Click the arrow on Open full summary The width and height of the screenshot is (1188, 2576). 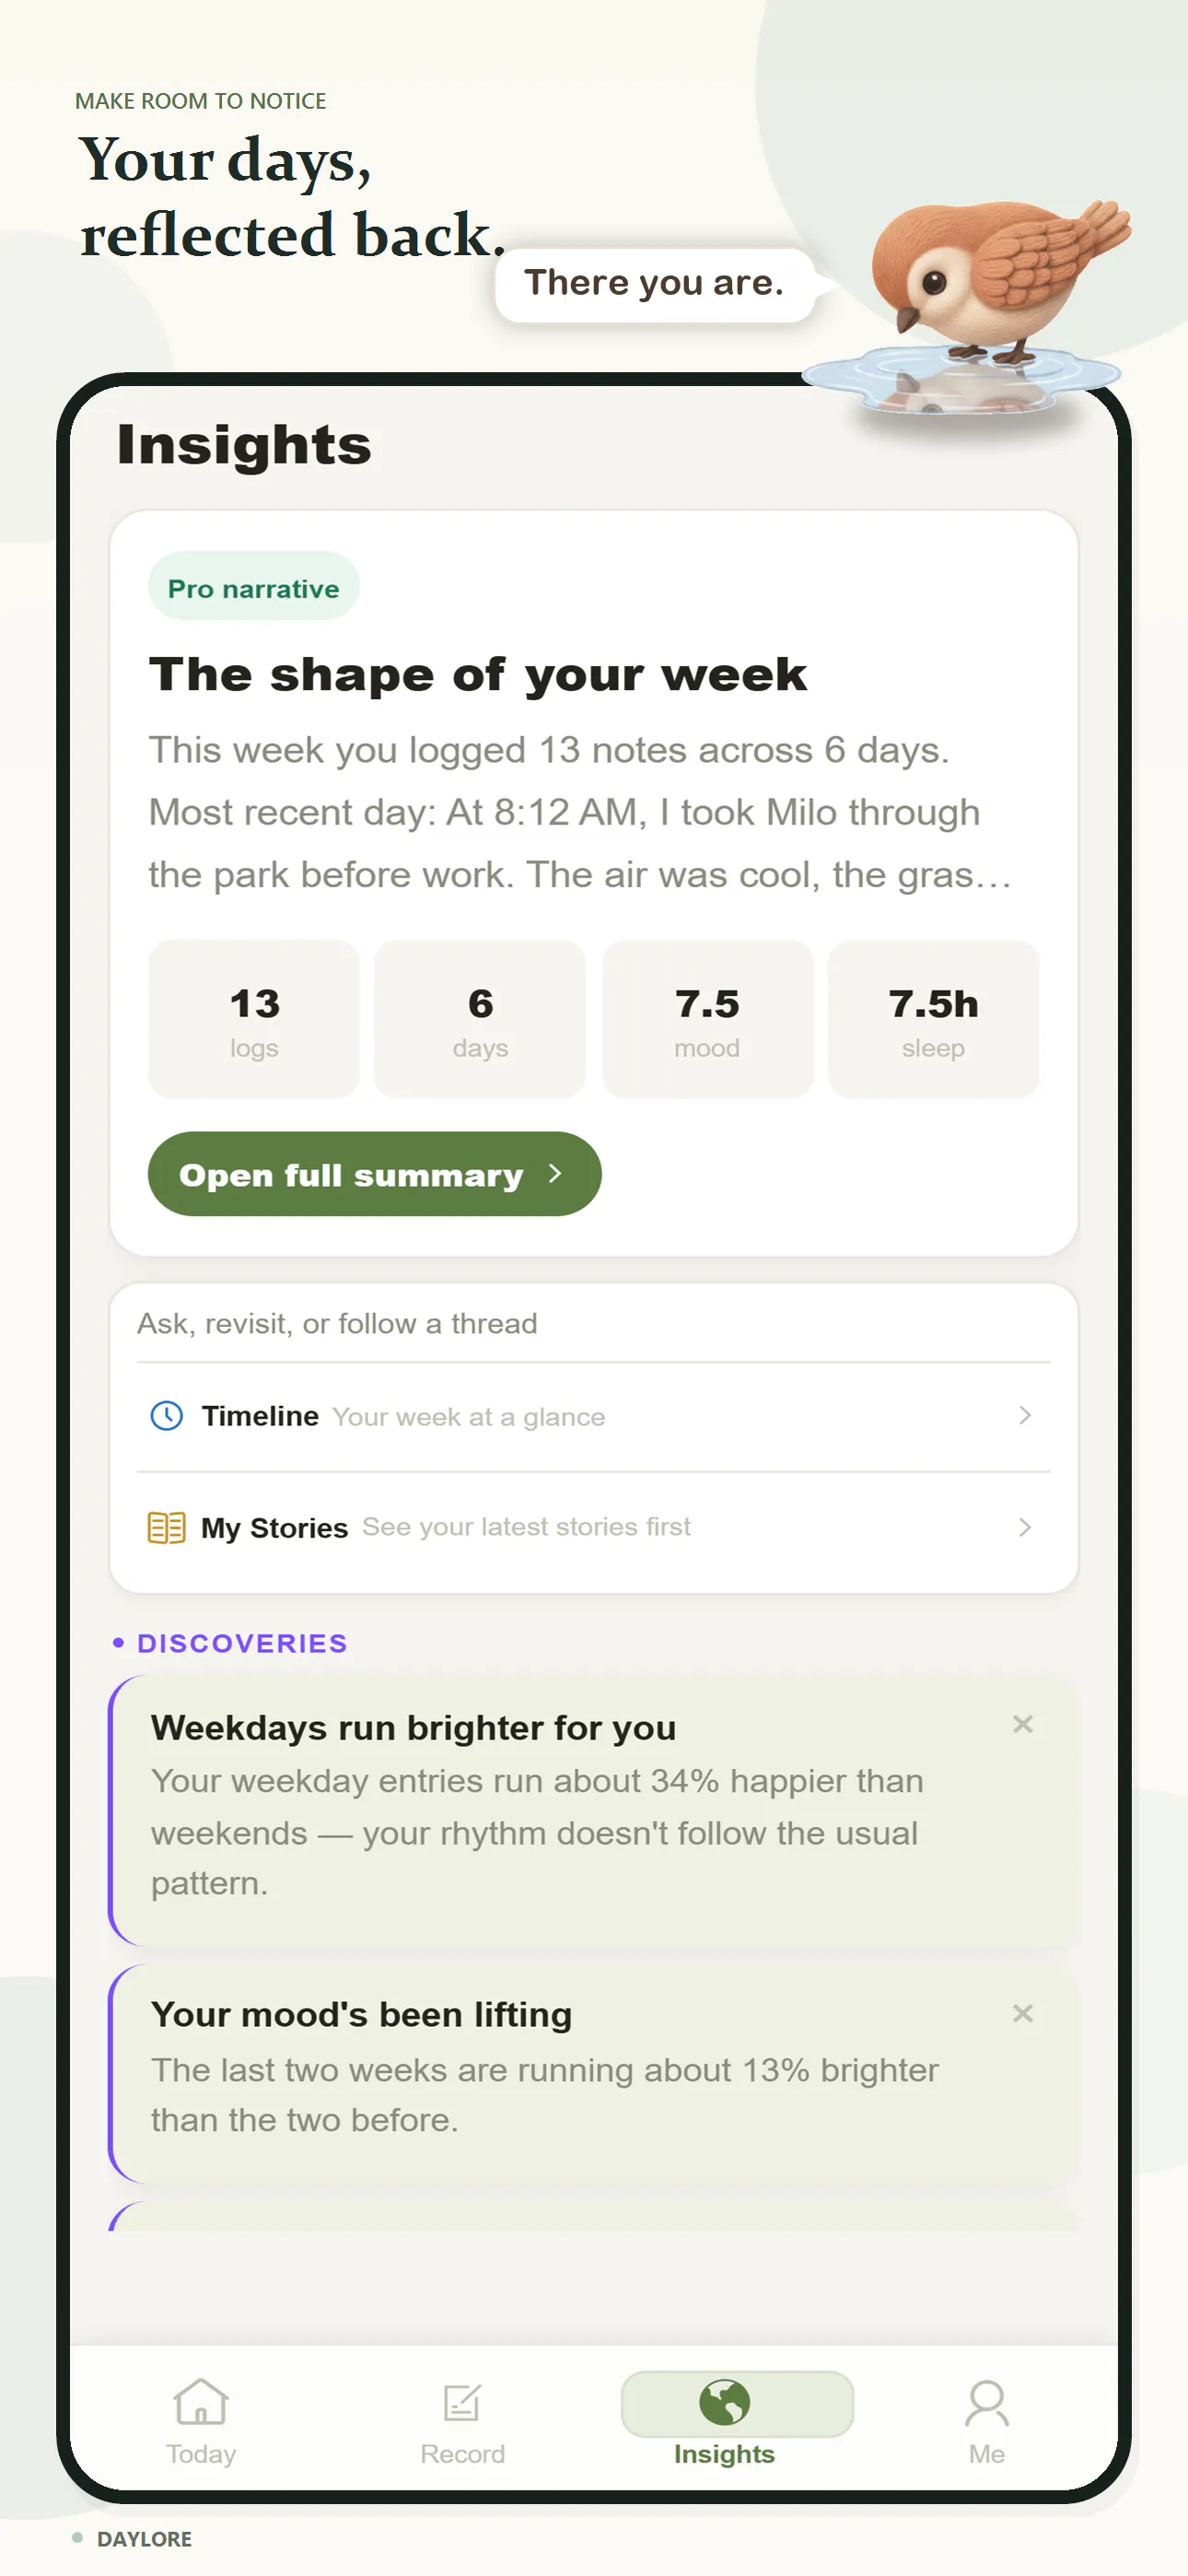pos(555,1173)
